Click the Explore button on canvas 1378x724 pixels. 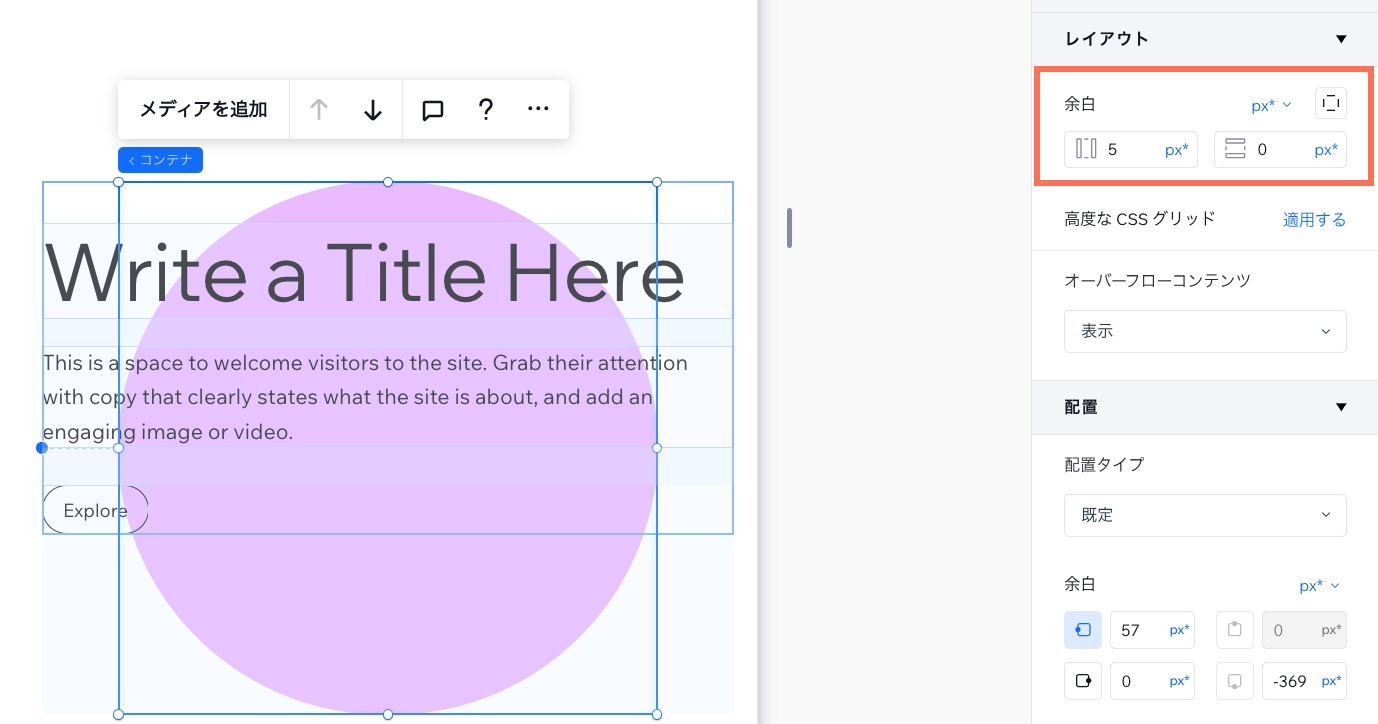click(x=95, y=510)
